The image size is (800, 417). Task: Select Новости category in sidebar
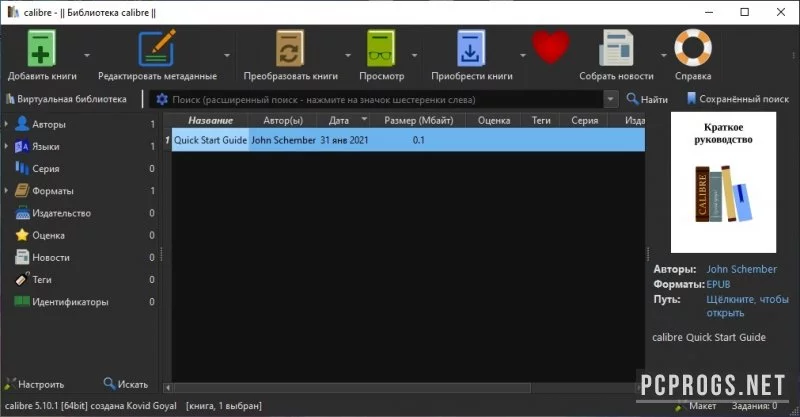51,257
